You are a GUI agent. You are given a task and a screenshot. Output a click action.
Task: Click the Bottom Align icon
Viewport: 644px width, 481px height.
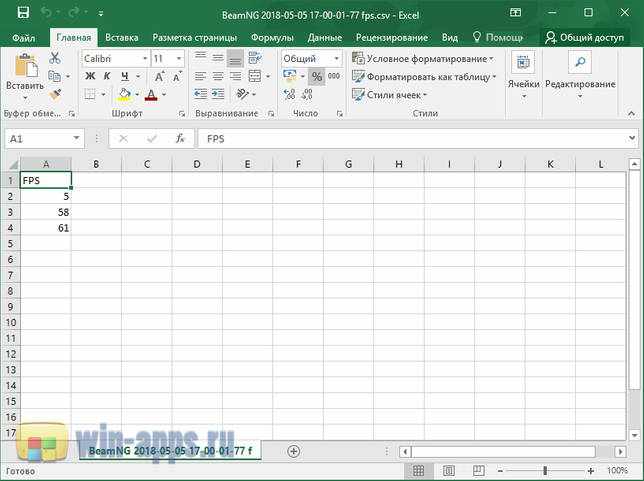coord(235,58)
